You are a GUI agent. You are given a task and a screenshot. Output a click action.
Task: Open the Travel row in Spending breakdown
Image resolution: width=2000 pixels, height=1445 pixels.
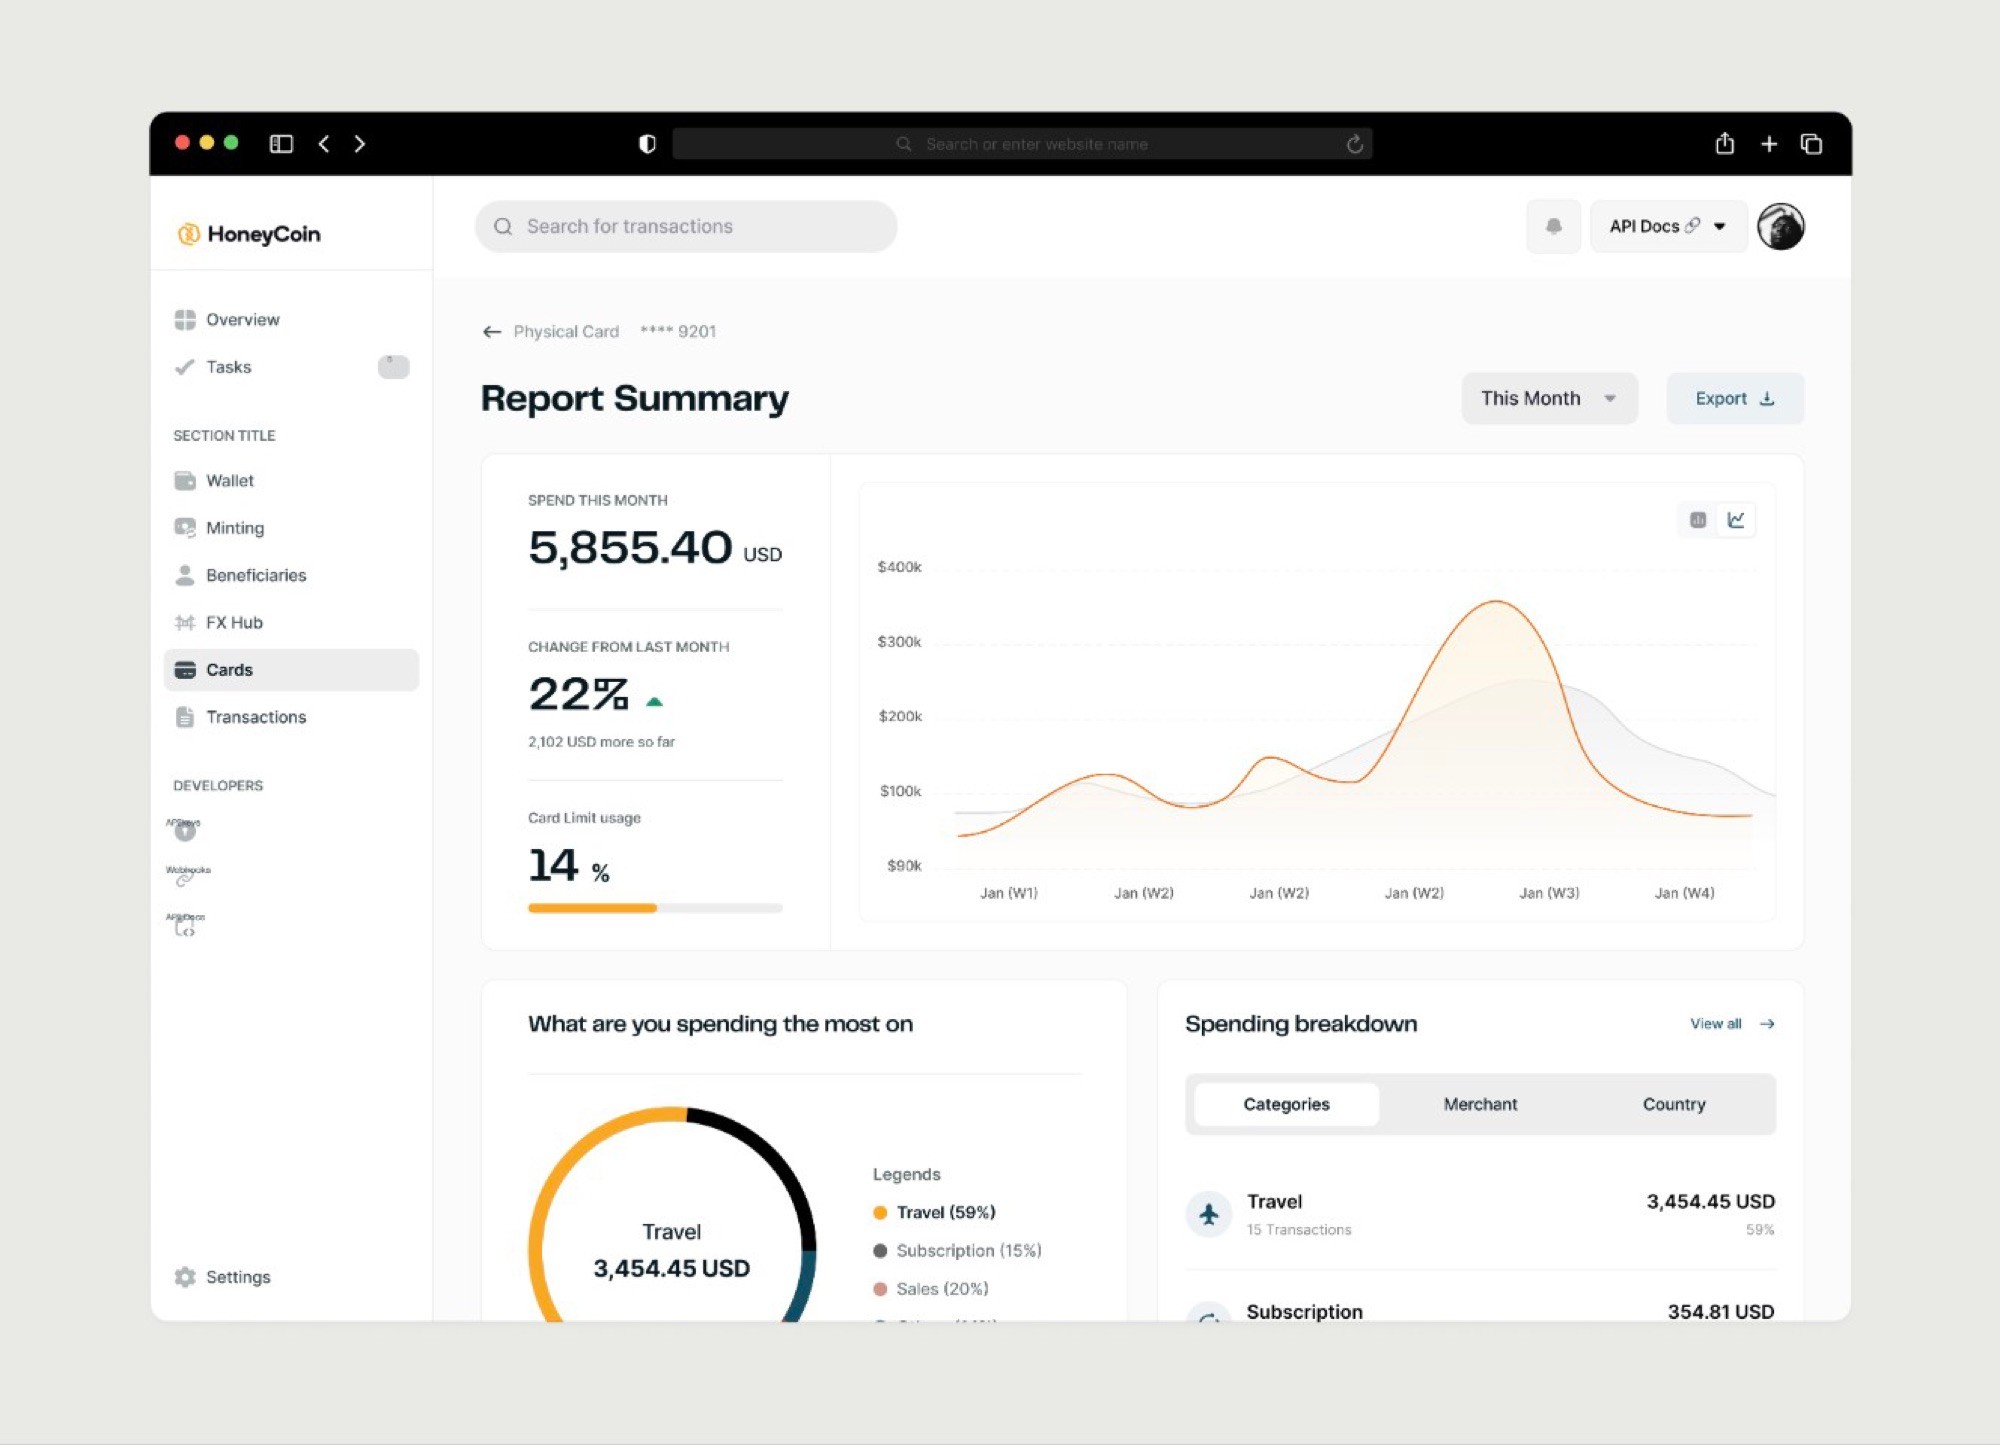[1480, 1214]
